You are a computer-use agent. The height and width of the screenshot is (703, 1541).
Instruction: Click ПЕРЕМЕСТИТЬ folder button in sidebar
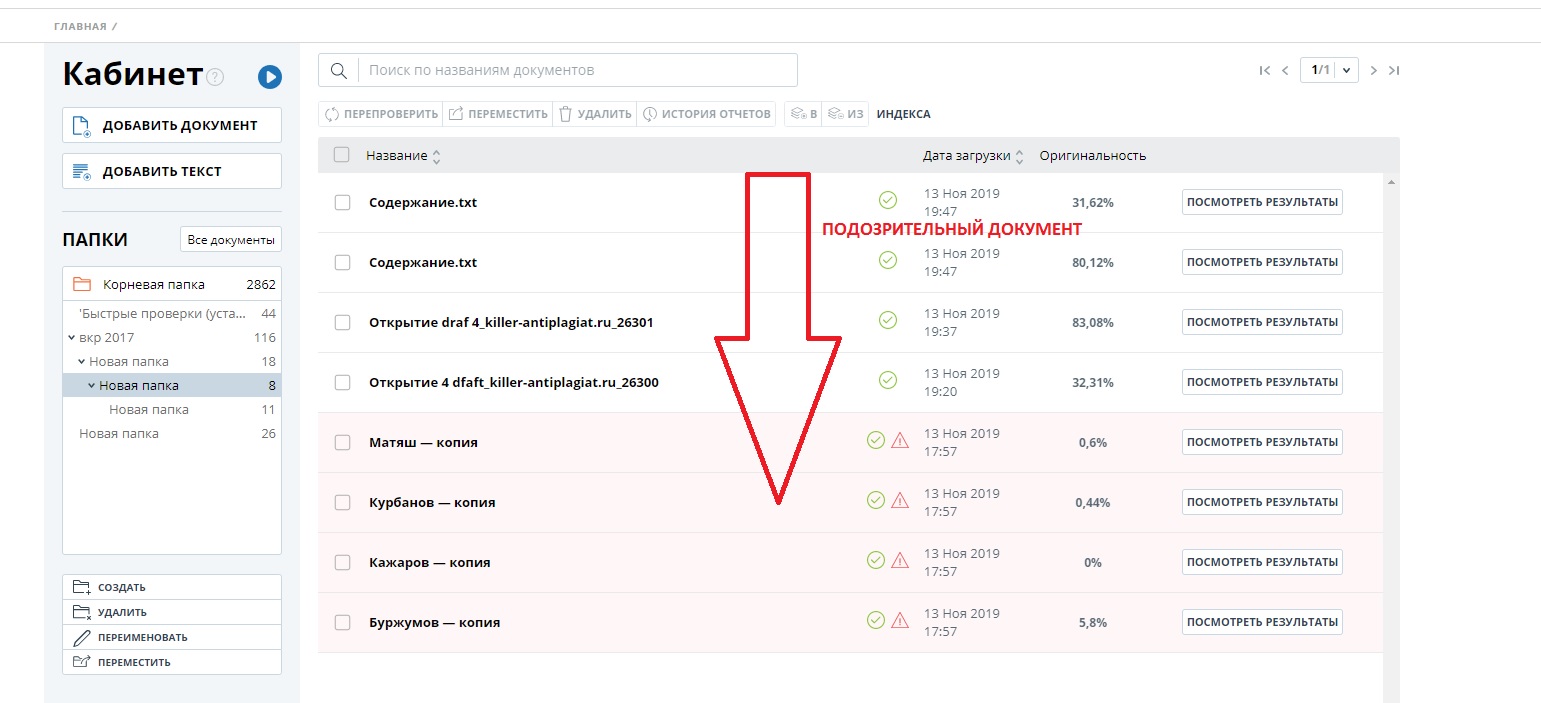172,662
